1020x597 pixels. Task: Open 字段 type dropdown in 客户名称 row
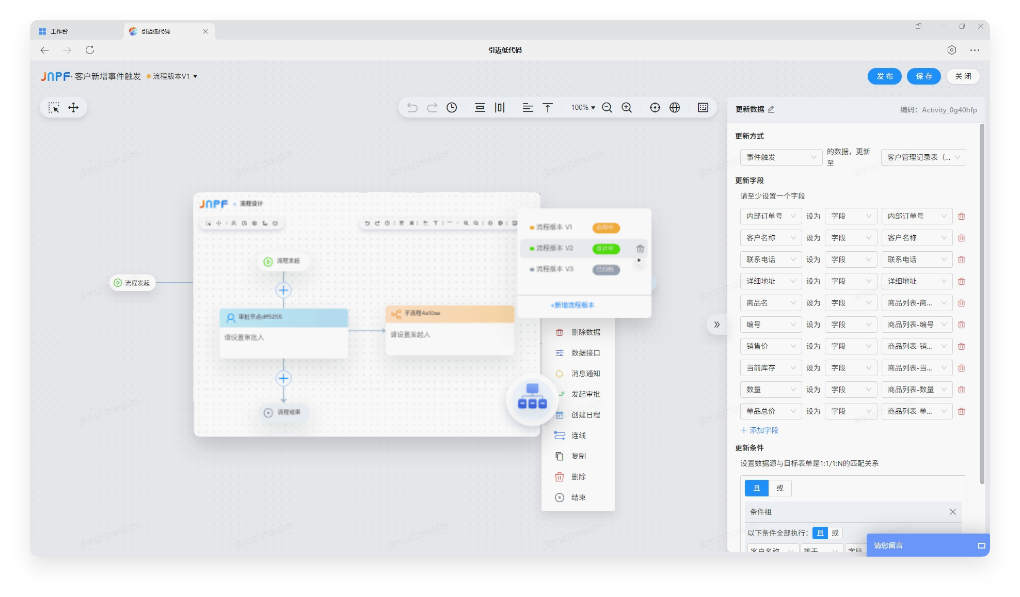[852, 238]
